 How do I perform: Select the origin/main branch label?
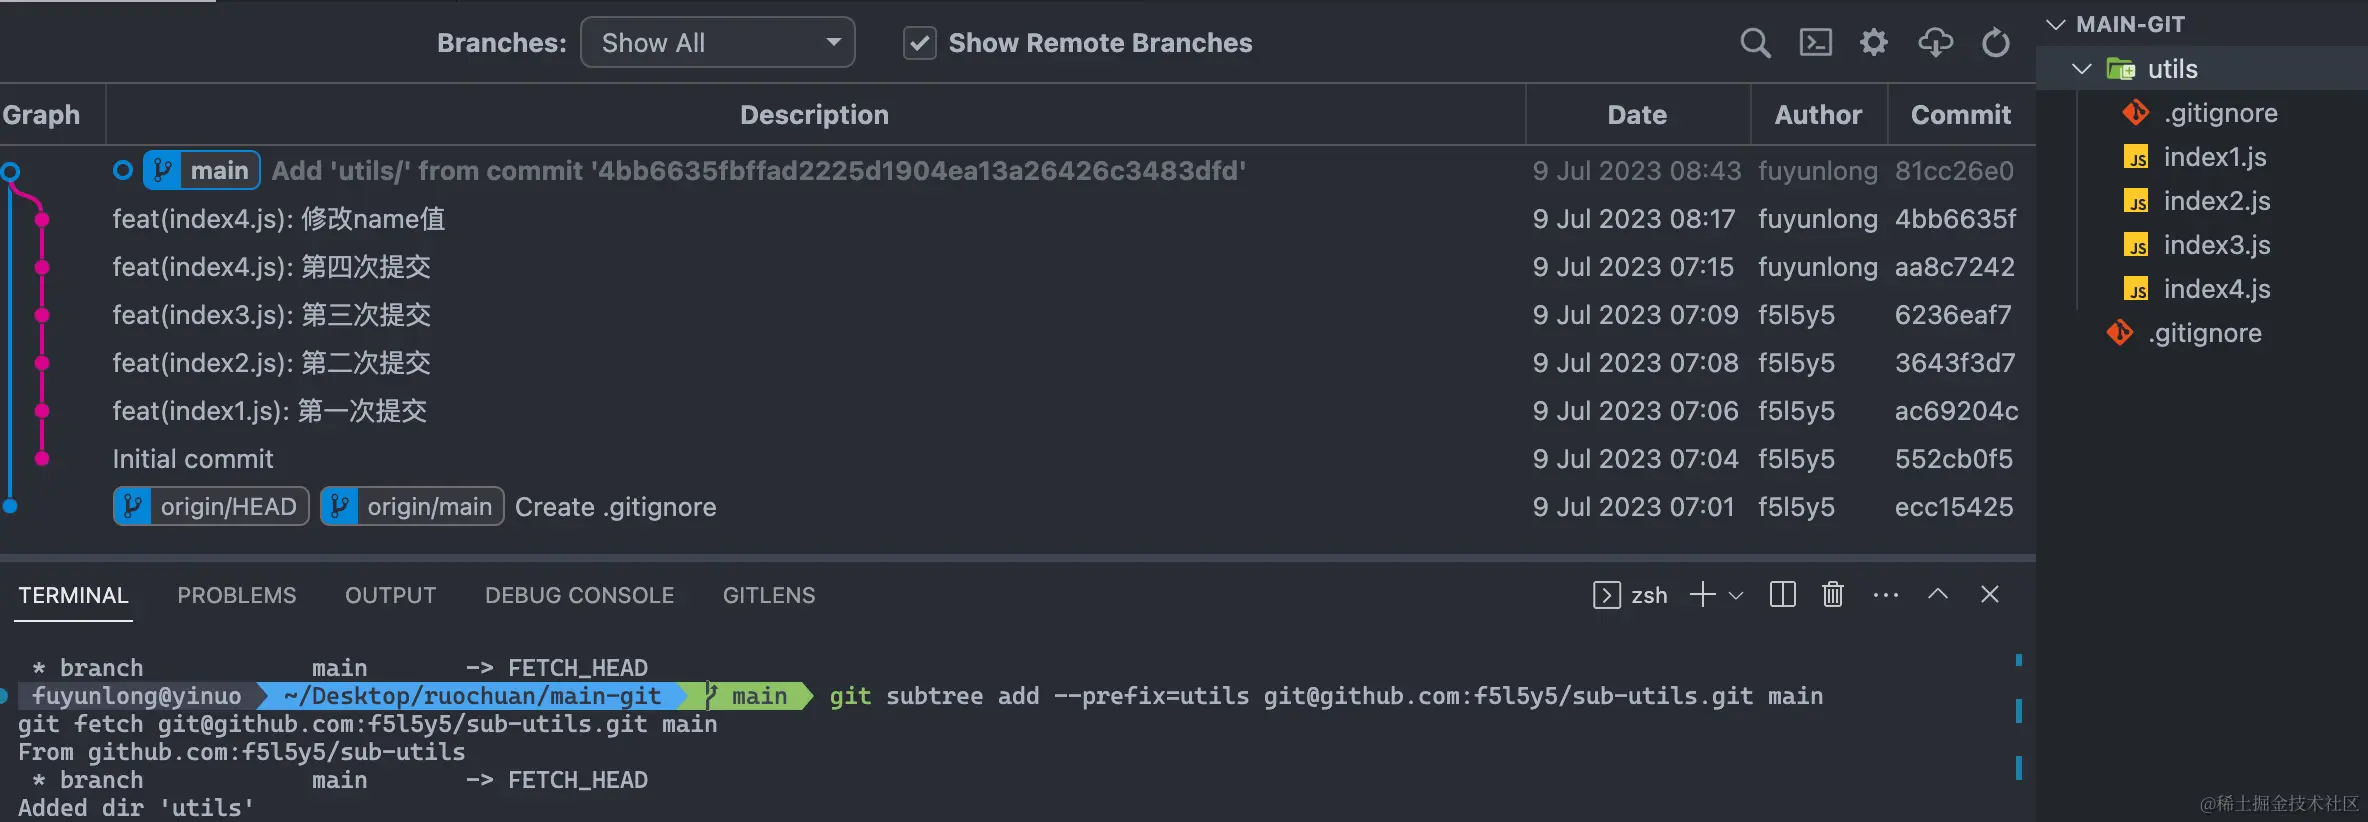pyautogui.click(x=412, y=507)
